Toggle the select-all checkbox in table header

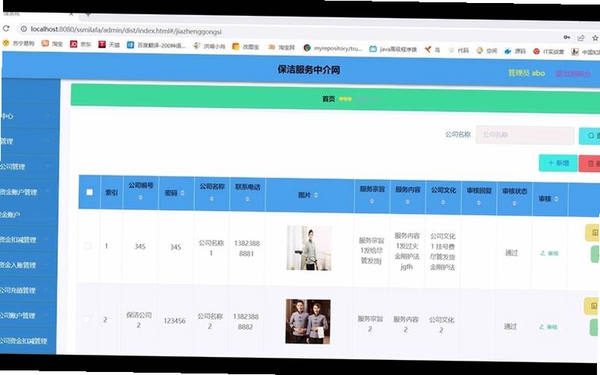point(90,192)
